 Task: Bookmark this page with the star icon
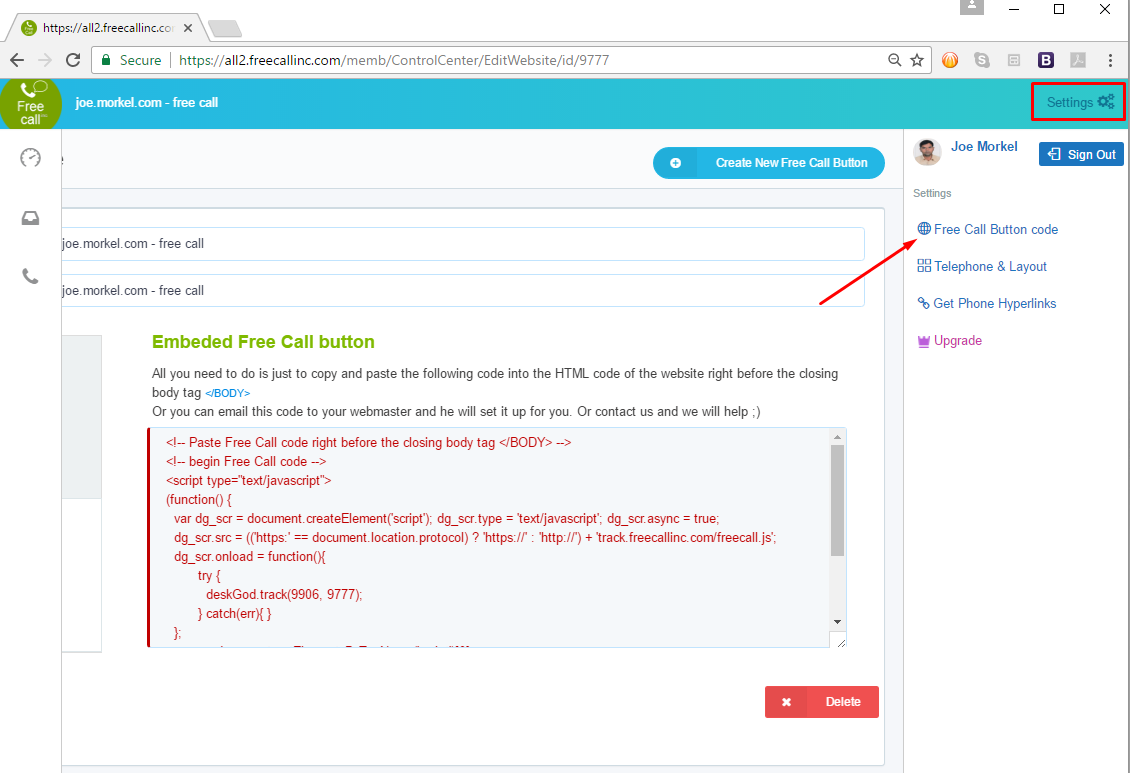917,61
